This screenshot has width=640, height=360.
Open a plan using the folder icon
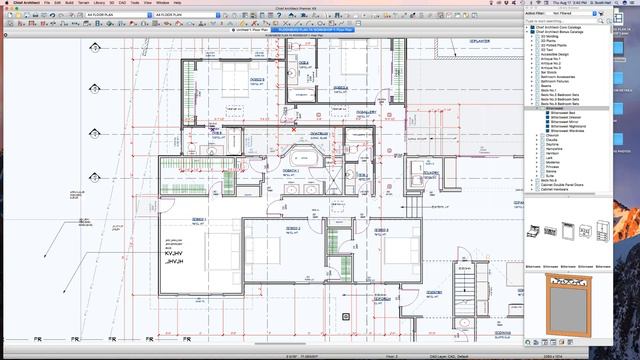(18, 16)
